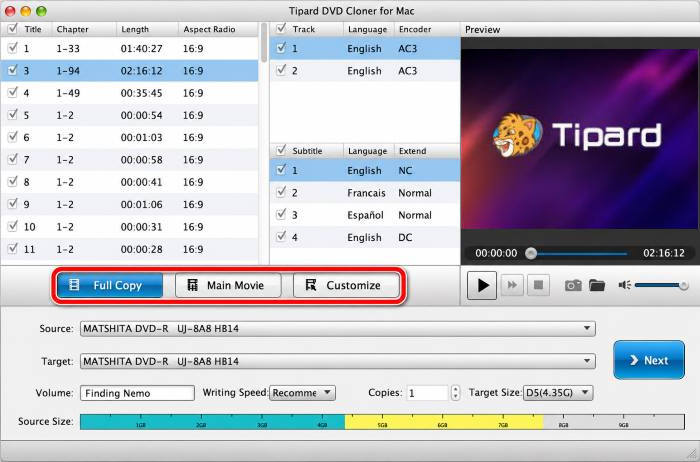The height and width of the screenshot is (462, 700).
Task: Select title length 00:35:45
Action: click(142, 93)
